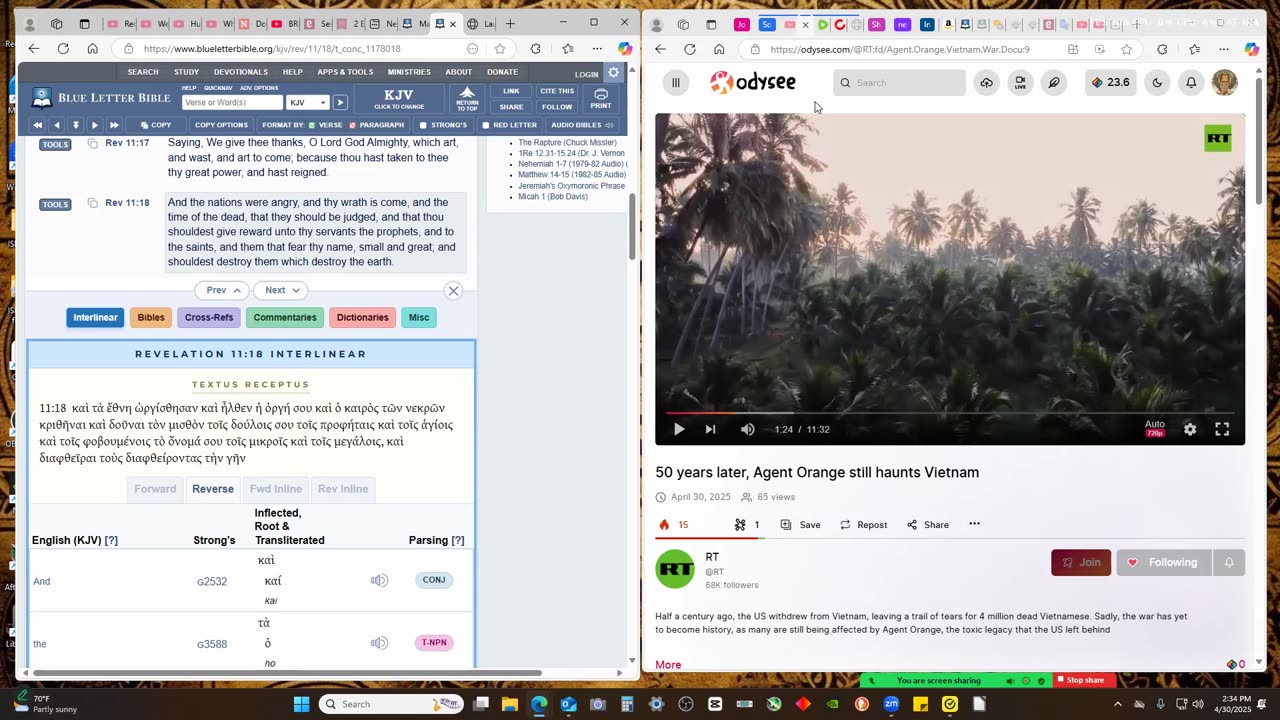The image size is (1280, 720).
Task: Close the interlinear panel with the X
Action: point(453,291)
